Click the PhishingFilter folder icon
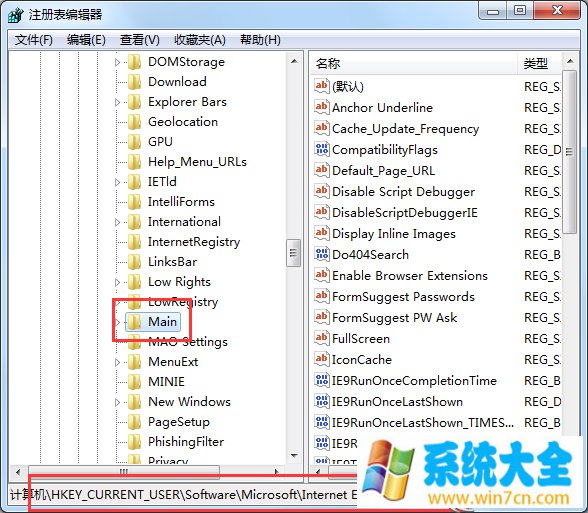 point(134,442)
